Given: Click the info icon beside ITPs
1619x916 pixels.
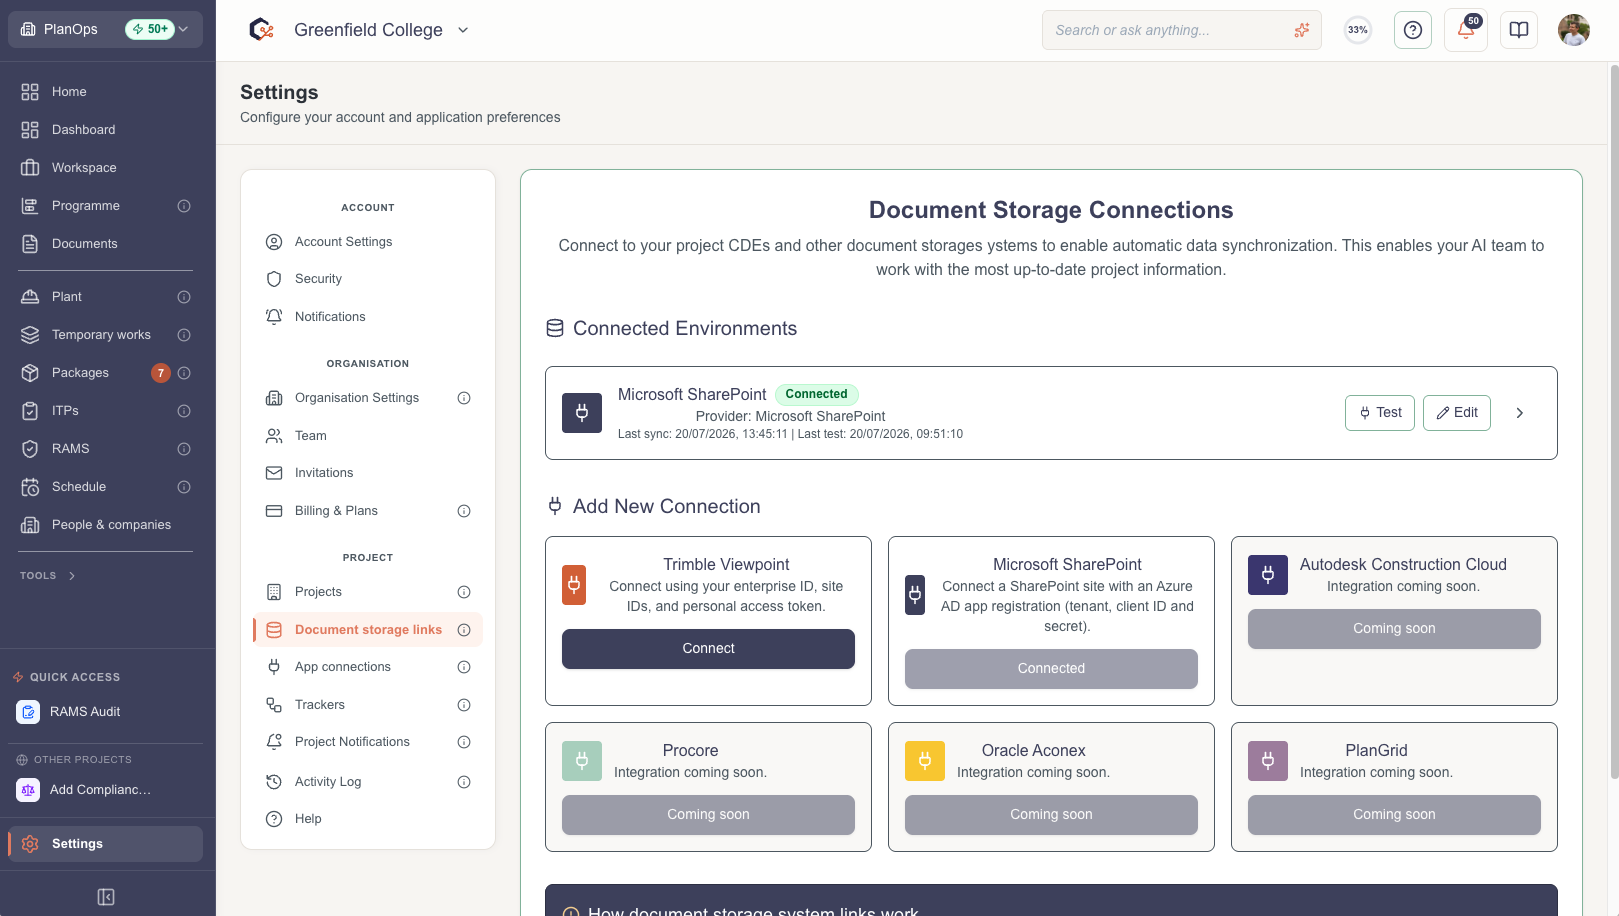Looking at the screenshot, I should [184, 411].
